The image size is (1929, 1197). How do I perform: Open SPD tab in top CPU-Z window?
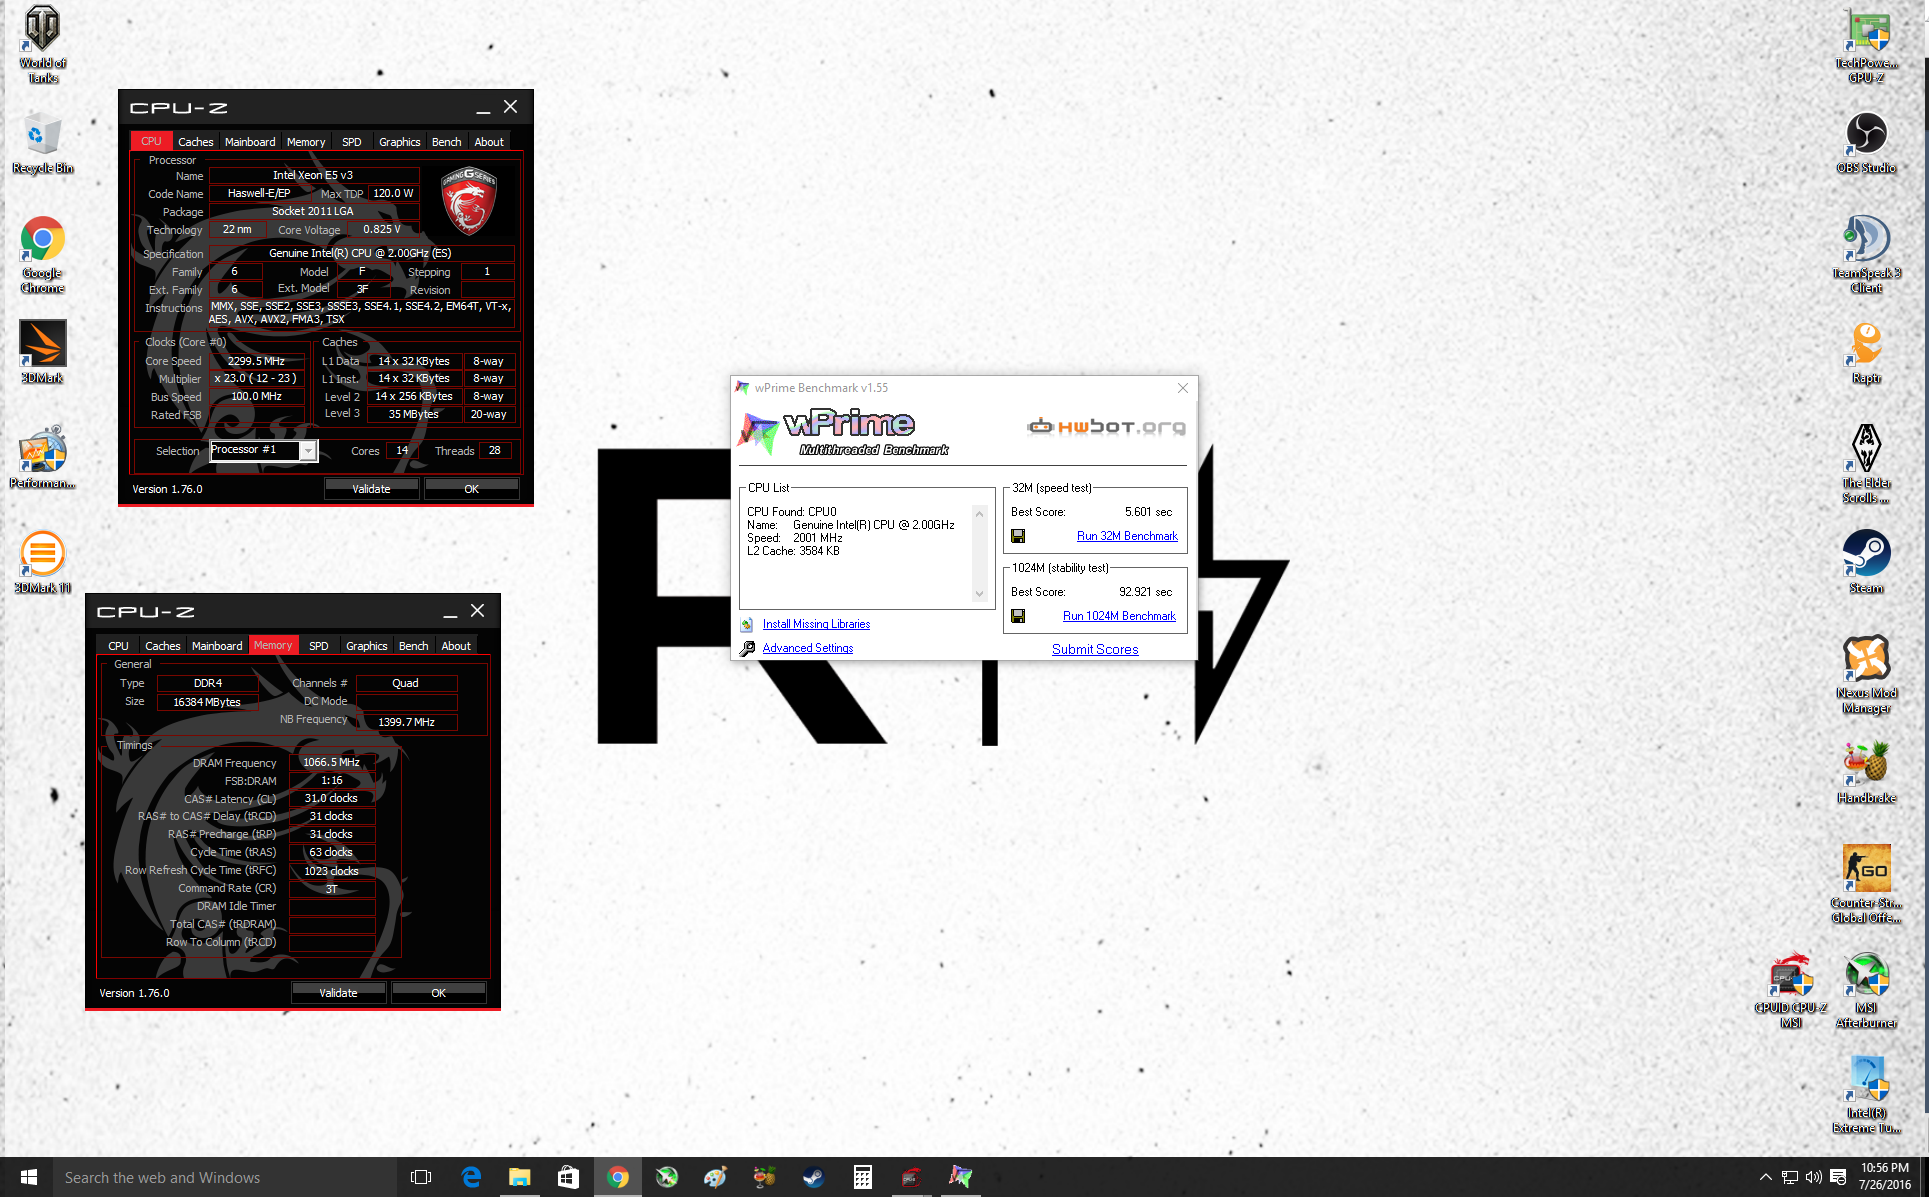[x=352, y=142]
